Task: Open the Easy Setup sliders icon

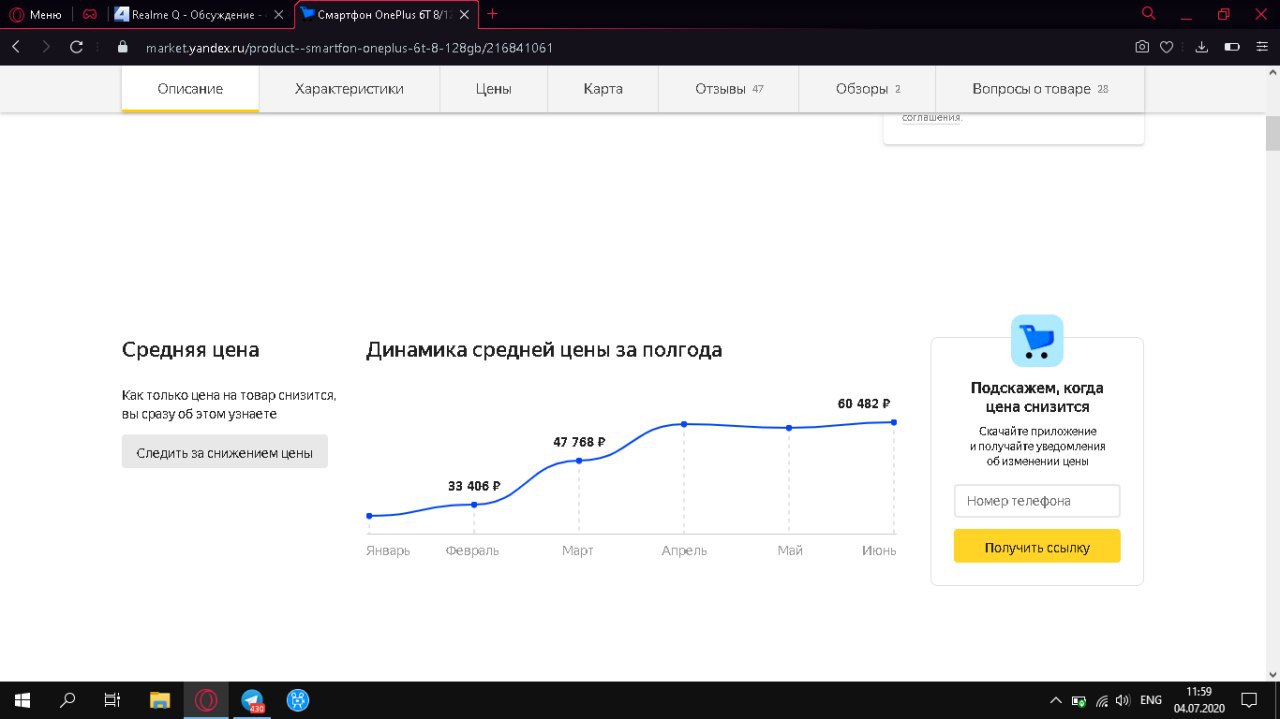Action: click(x=1262, y=47)
